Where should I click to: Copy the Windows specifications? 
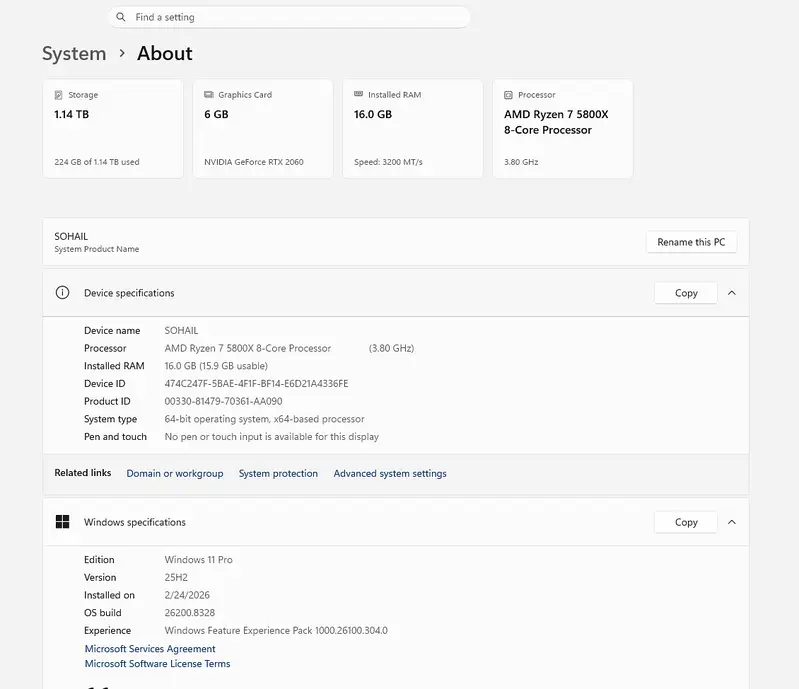686,522
